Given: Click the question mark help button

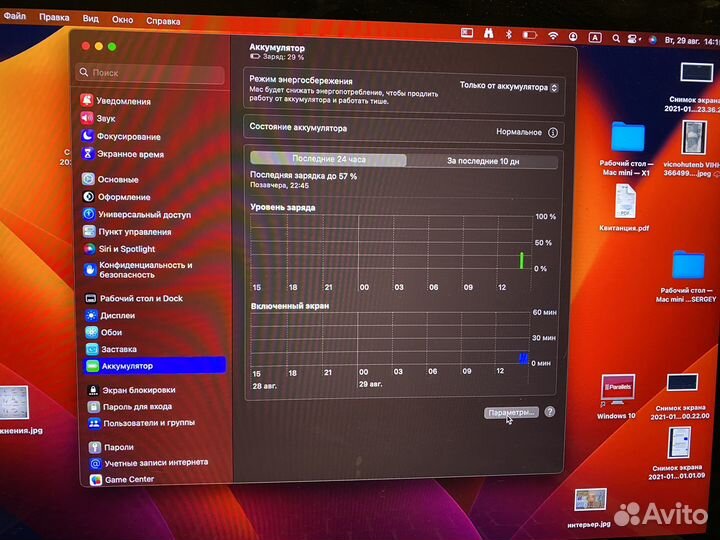Looking at the screenshot, I should (550, 412).
